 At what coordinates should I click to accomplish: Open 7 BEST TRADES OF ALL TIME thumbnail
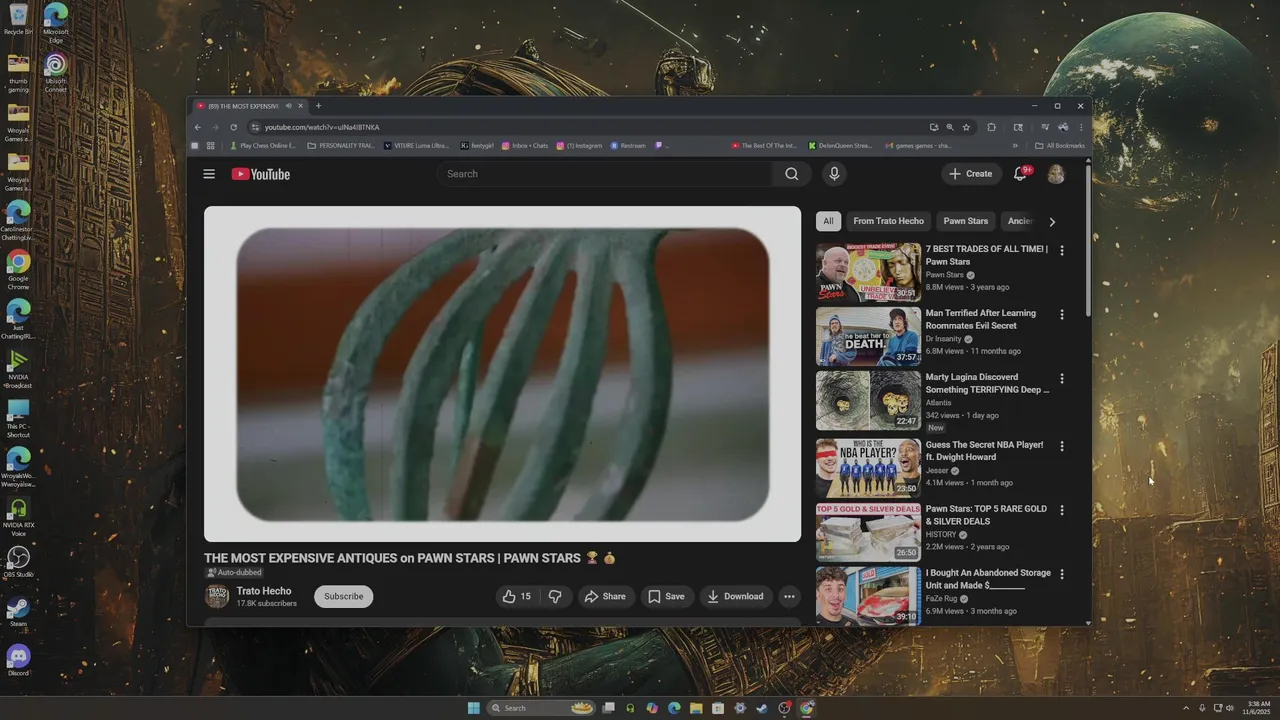(x=868, y=272)
